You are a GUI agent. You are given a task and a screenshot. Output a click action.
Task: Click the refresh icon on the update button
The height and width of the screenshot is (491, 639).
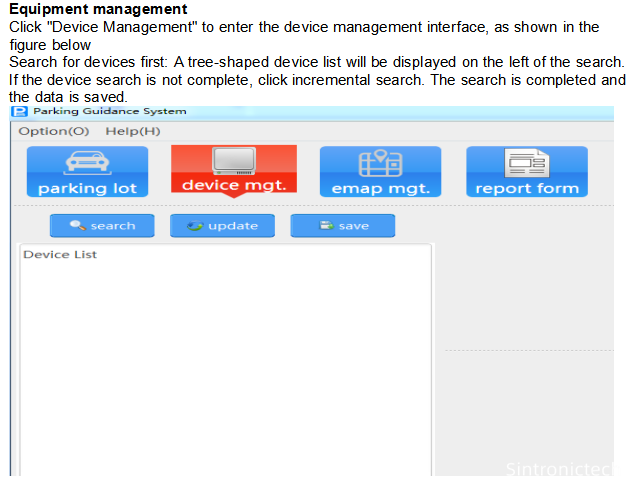click(196, 226)
